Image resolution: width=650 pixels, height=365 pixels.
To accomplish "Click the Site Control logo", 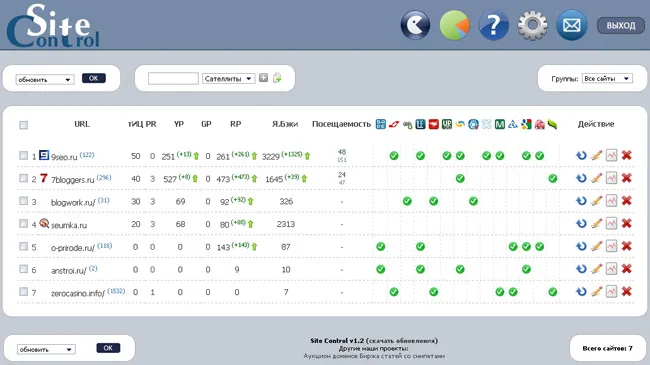I will [x=53, y=26].
